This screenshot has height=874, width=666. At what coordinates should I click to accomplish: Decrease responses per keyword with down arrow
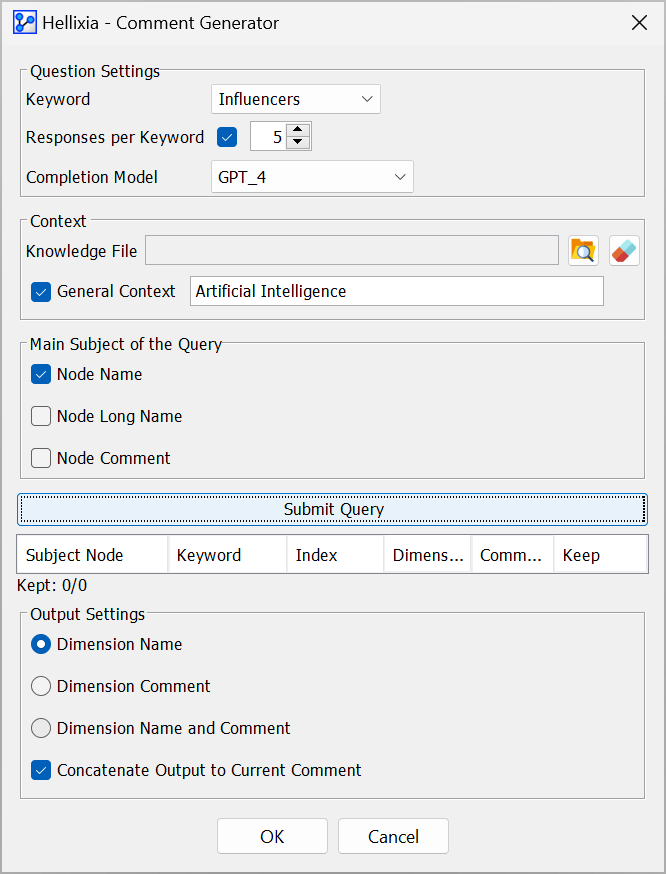(x=298, y=143)
